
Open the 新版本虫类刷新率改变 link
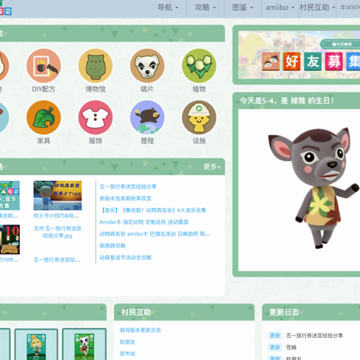(x=125, y=198)
